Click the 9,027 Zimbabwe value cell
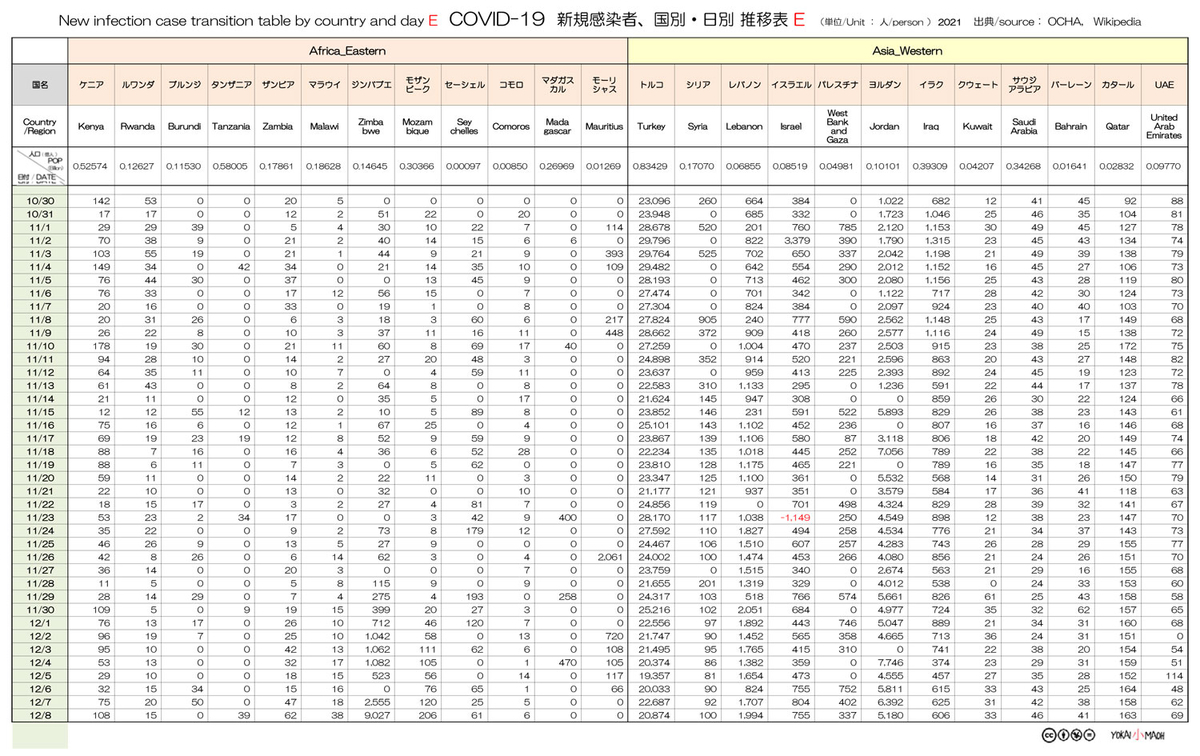This screenshot has height=756, width=1200. click(x=371, y=714)
